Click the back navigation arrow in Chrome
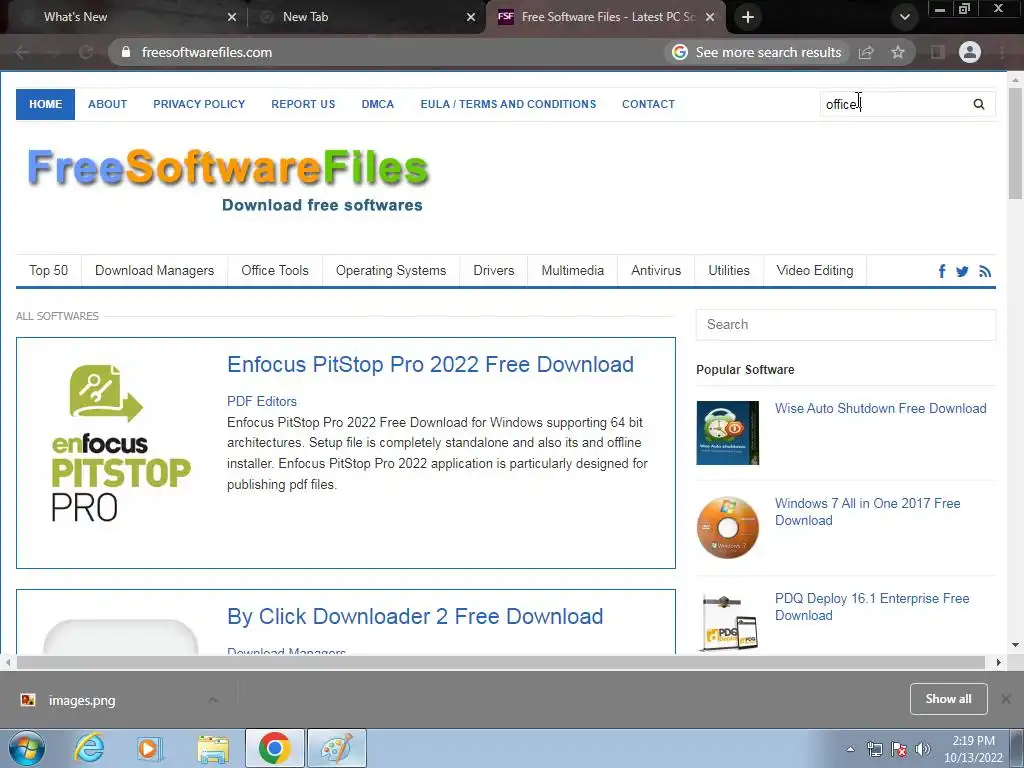The image size is (1024, 768). pos(22,52)
